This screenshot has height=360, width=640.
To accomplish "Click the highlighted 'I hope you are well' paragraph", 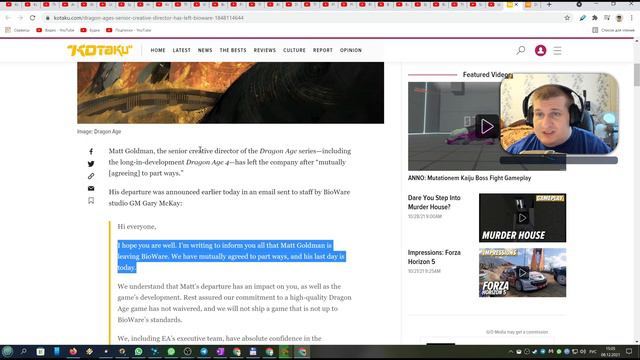I will coord(231,256).
